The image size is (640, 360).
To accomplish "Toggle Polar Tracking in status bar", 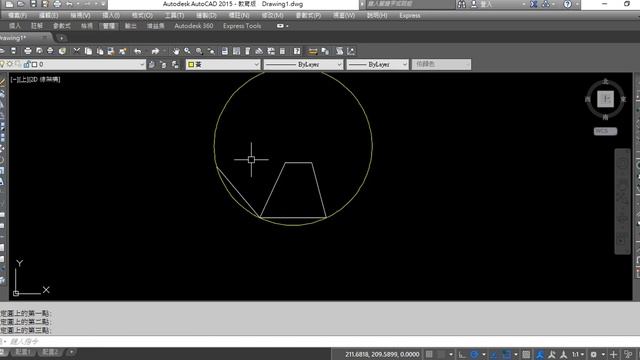I will click(474, 354).
